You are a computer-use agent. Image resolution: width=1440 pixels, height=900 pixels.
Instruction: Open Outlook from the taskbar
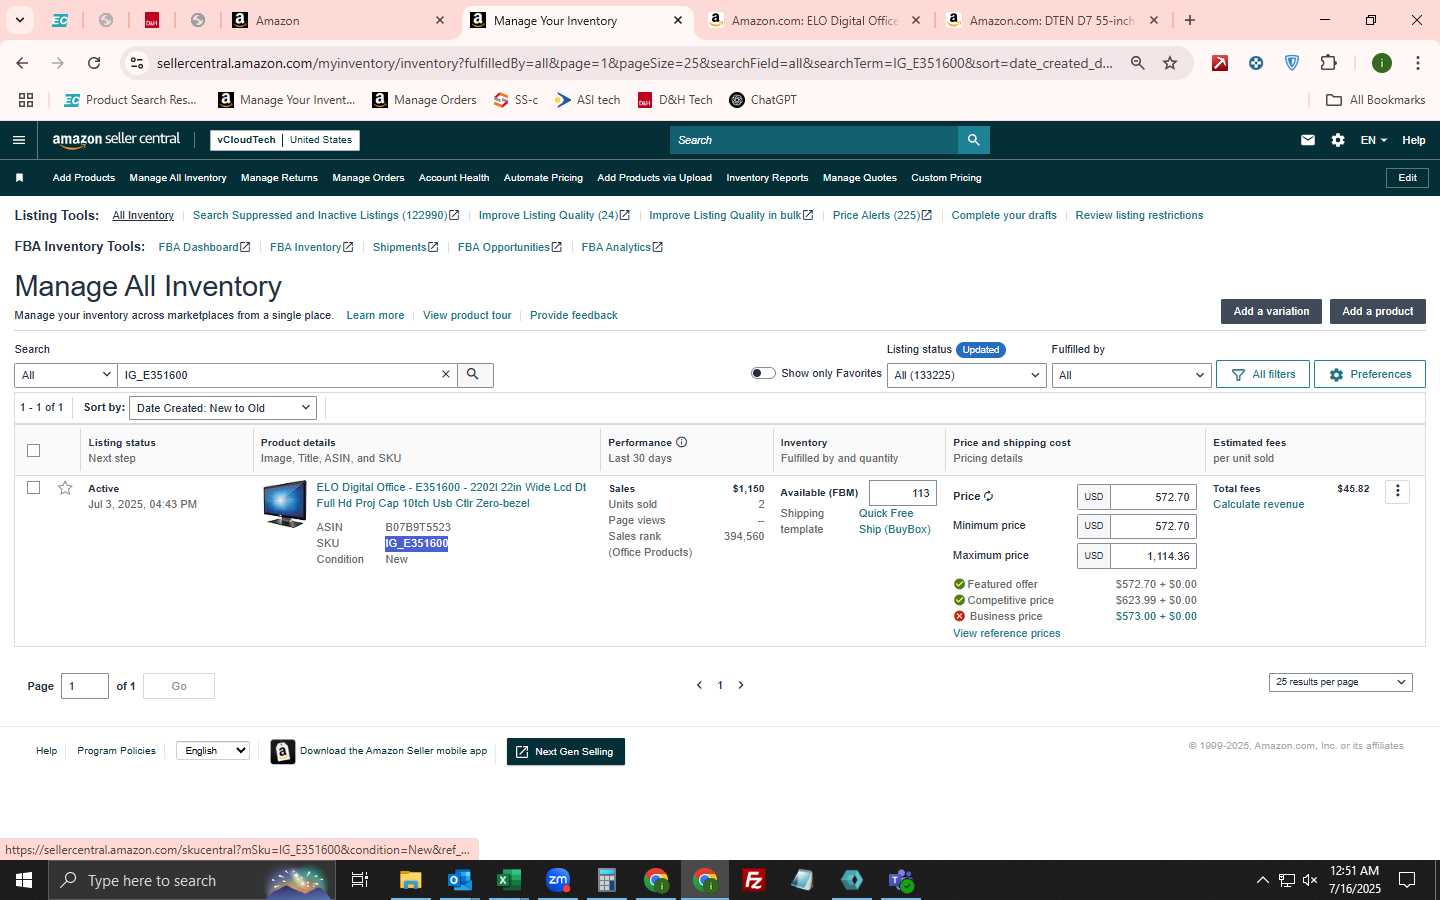click(x=459, y=880)
